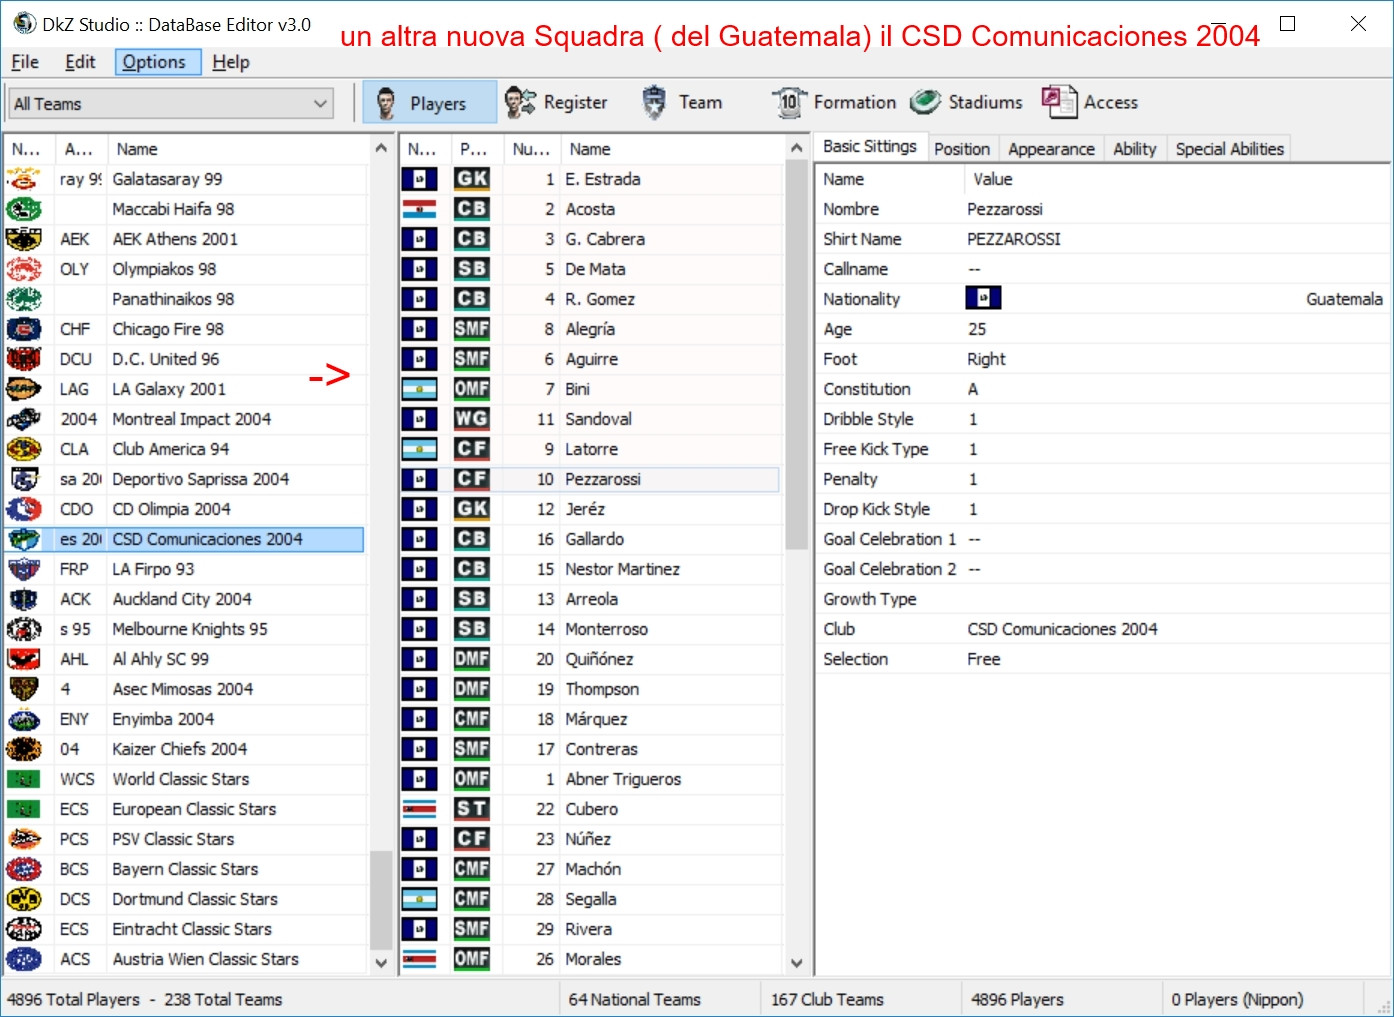Open the Help menu
The image size is (1394, 1017).
point(231,62)
